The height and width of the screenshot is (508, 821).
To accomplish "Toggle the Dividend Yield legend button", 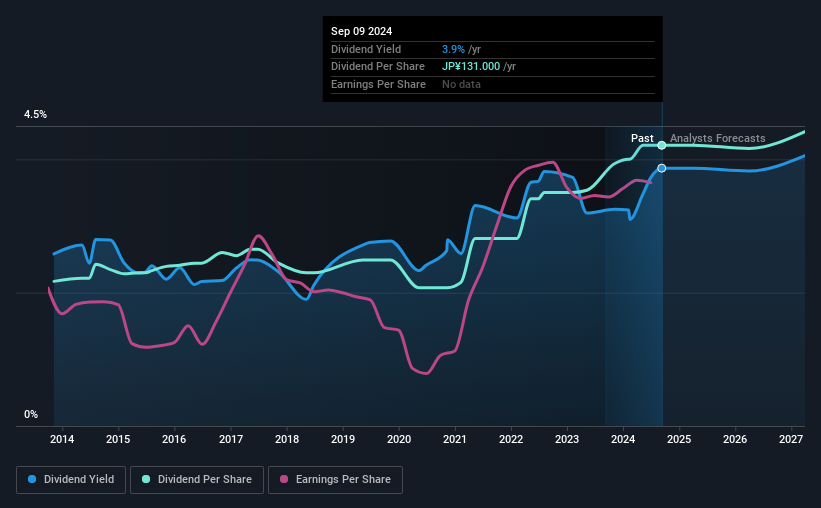I will [71, 480].
